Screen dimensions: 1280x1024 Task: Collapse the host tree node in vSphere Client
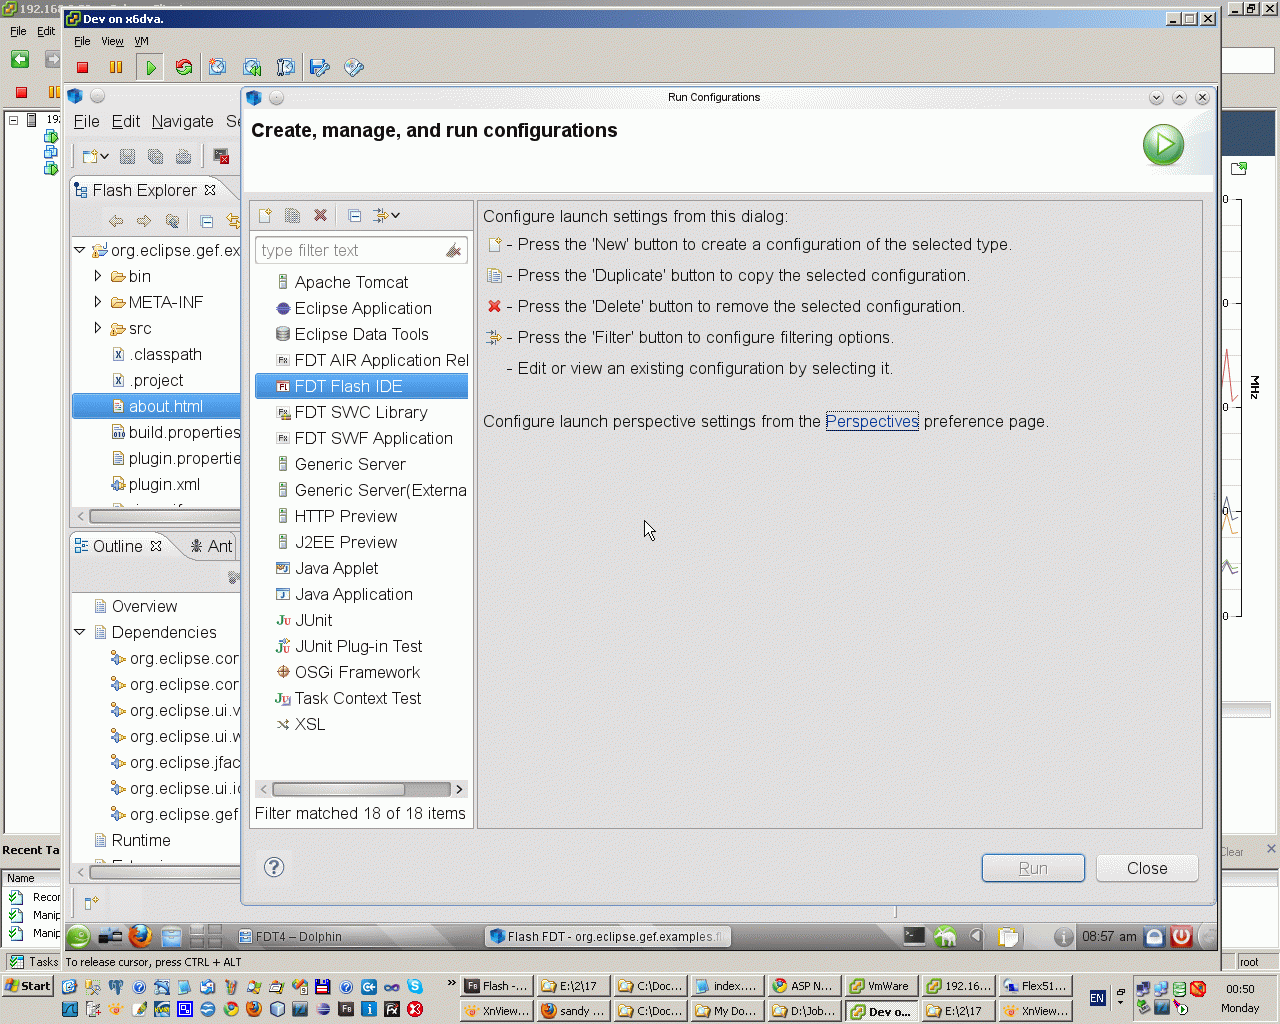14,120
